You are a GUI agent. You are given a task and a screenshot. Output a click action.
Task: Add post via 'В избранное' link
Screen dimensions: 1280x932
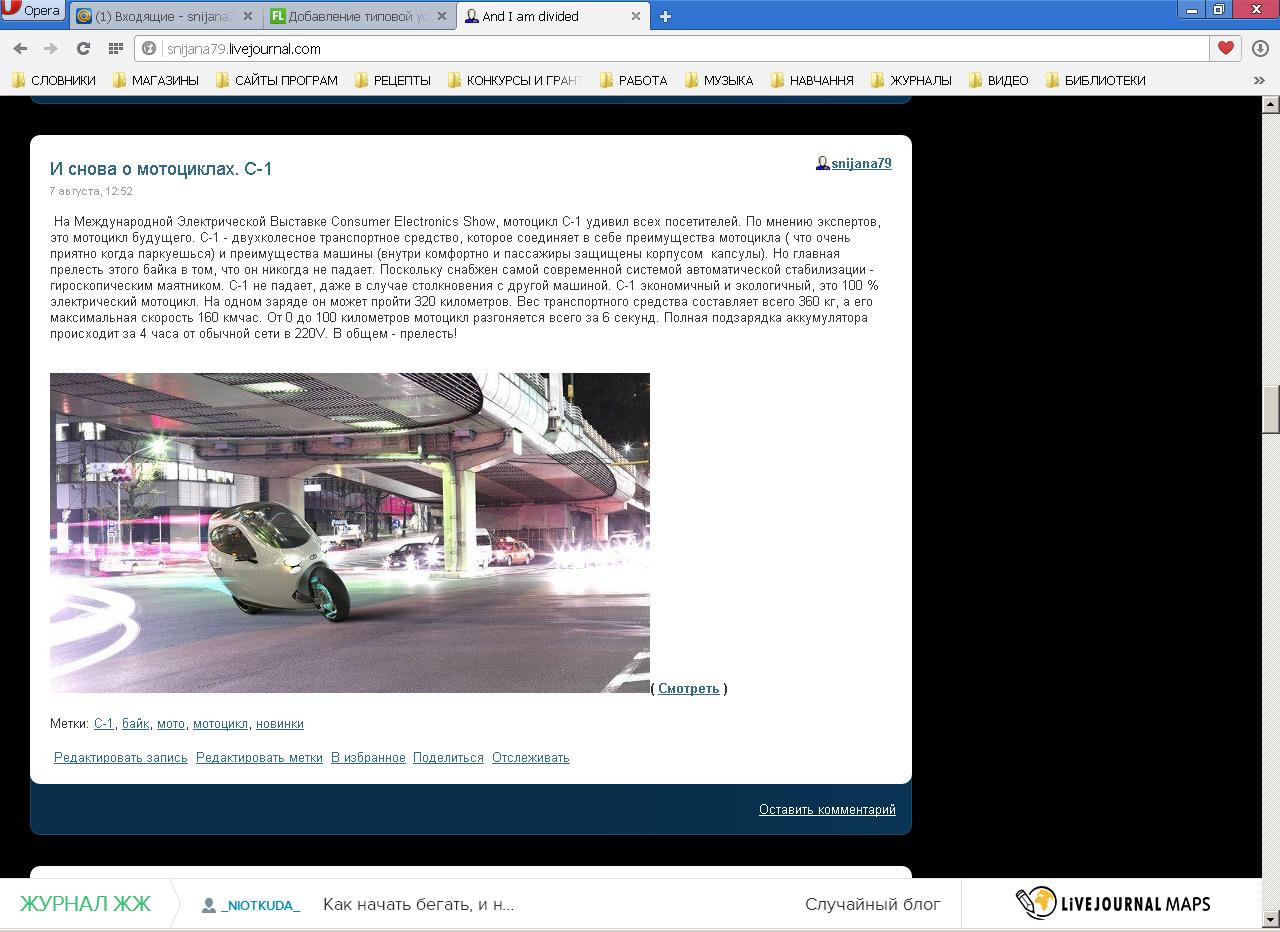pyautogui.click(x=368, y=757)
